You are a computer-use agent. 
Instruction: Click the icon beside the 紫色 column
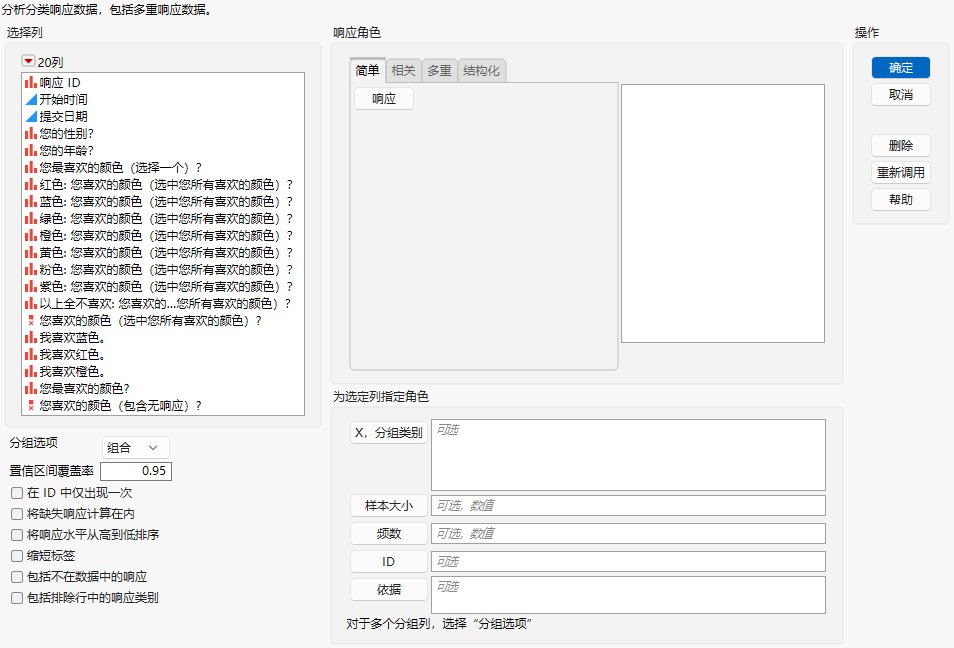[30, 287]
